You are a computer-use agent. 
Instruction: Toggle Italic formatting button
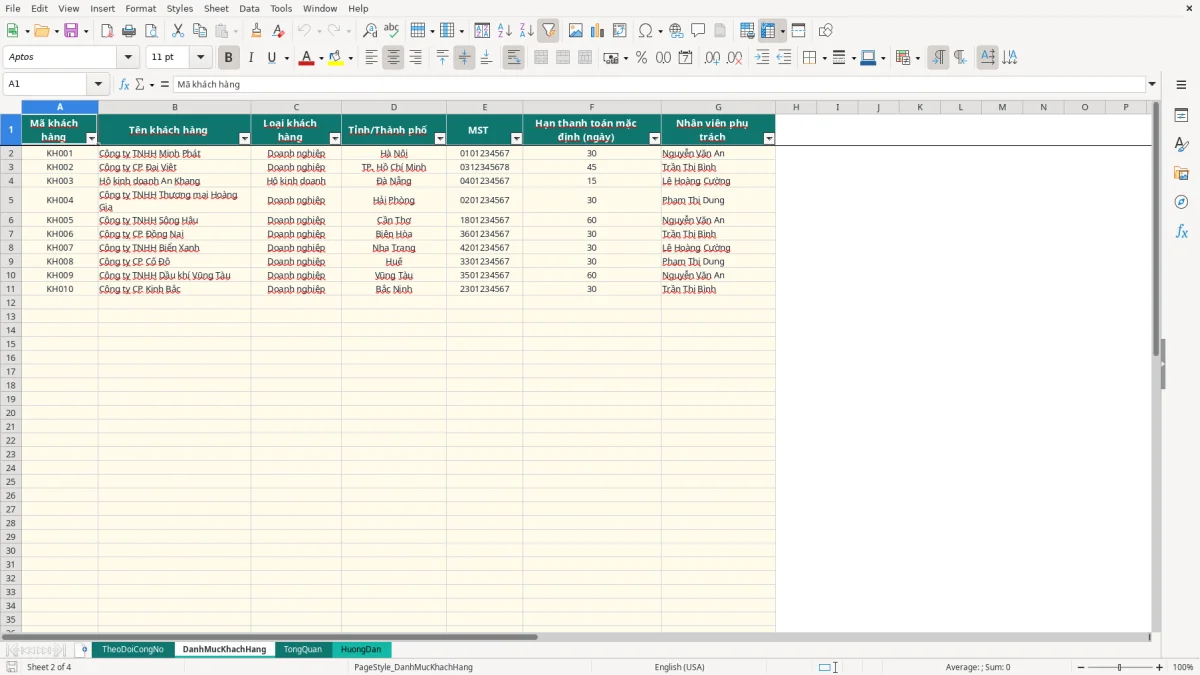250,58
